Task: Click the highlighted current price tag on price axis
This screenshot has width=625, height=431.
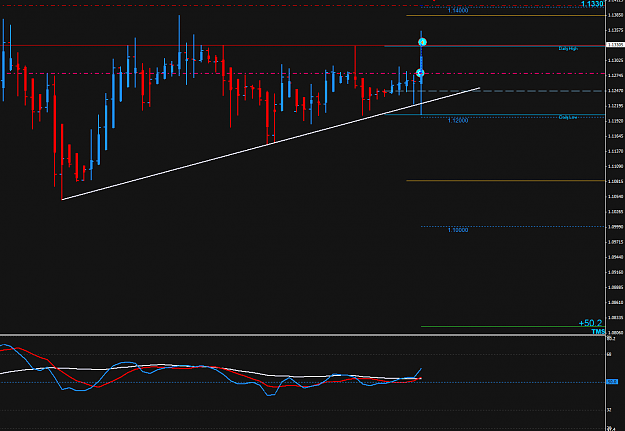Action: point(615,45)
